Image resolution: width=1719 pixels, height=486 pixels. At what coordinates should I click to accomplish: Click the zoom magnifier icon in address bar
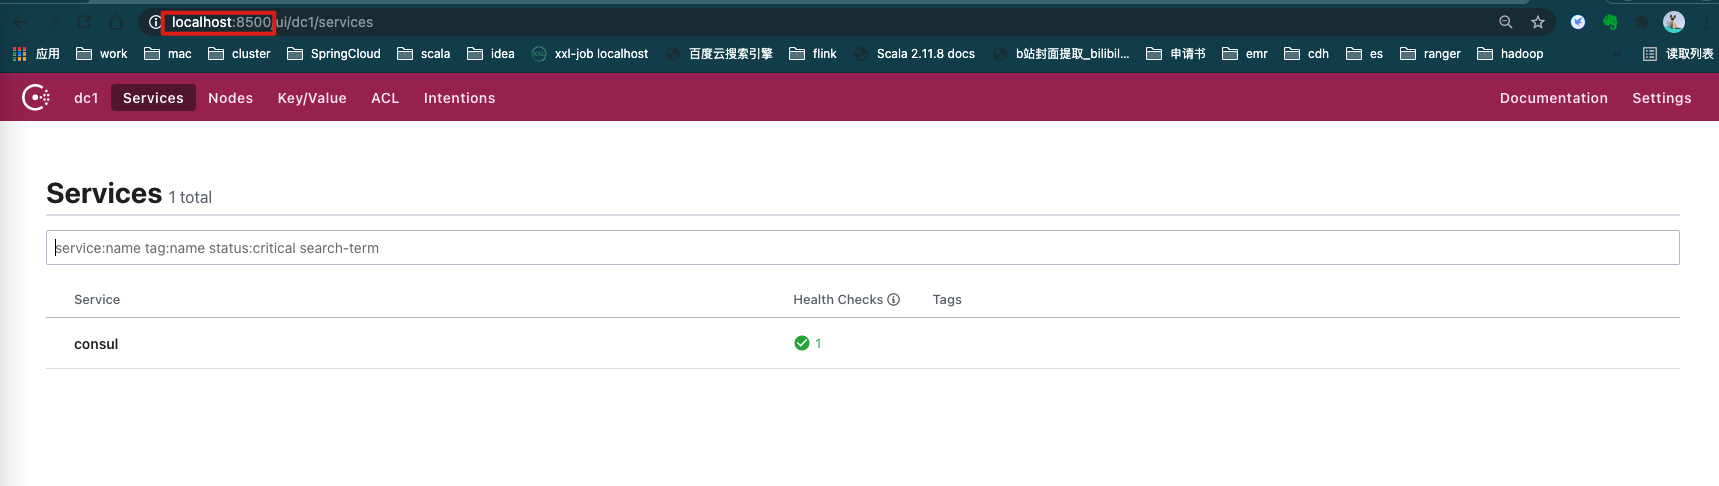[x=1505, y=22]
